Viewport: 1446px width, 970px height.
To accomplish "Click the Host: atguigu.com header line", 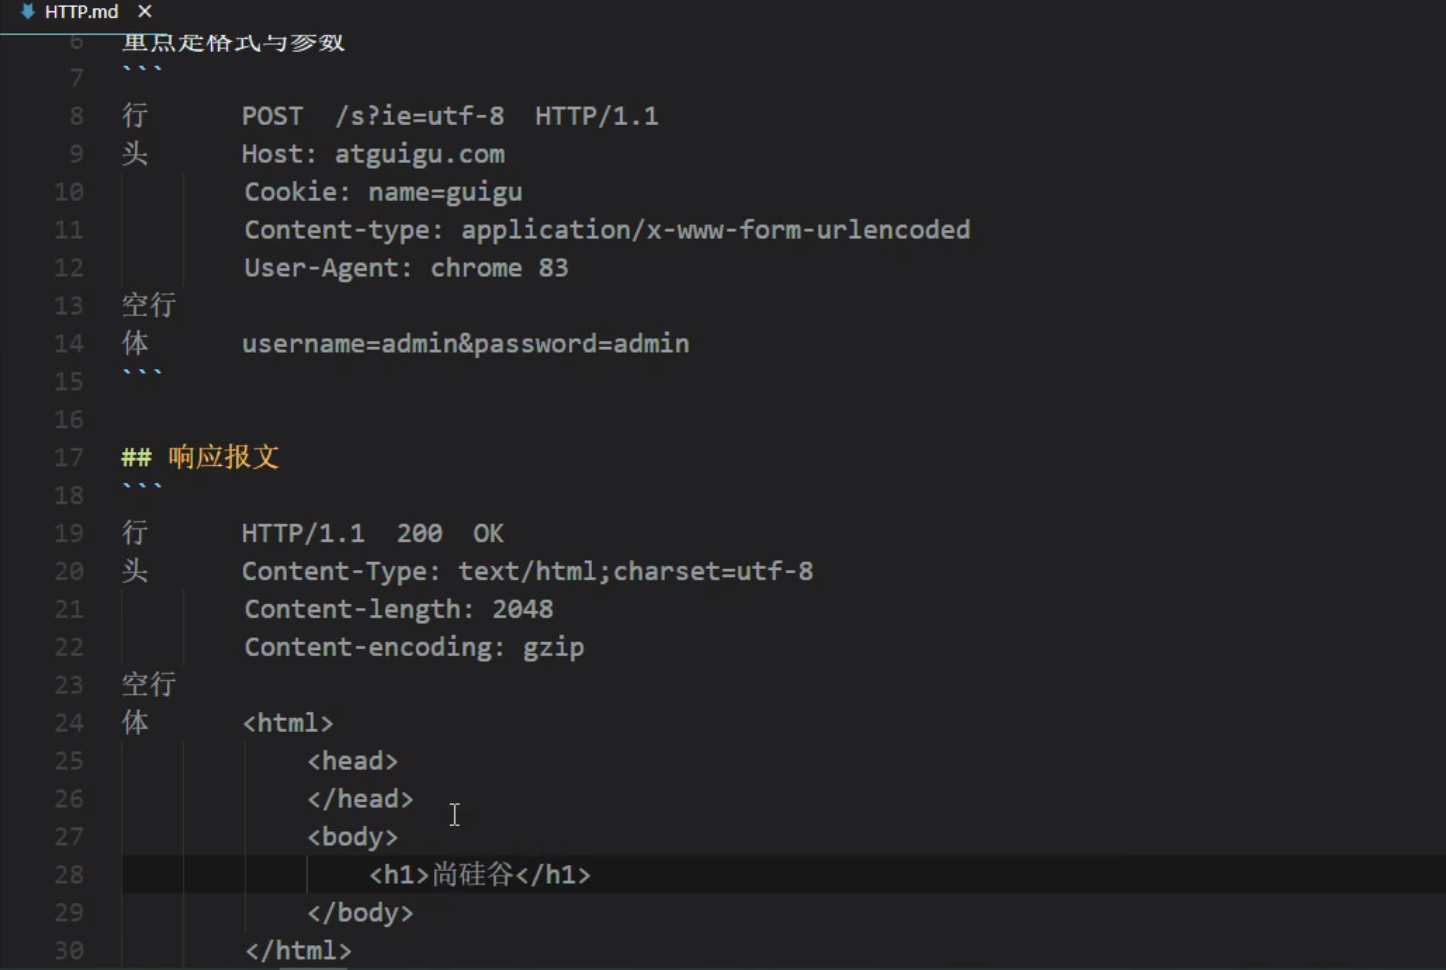I will 372,154.
